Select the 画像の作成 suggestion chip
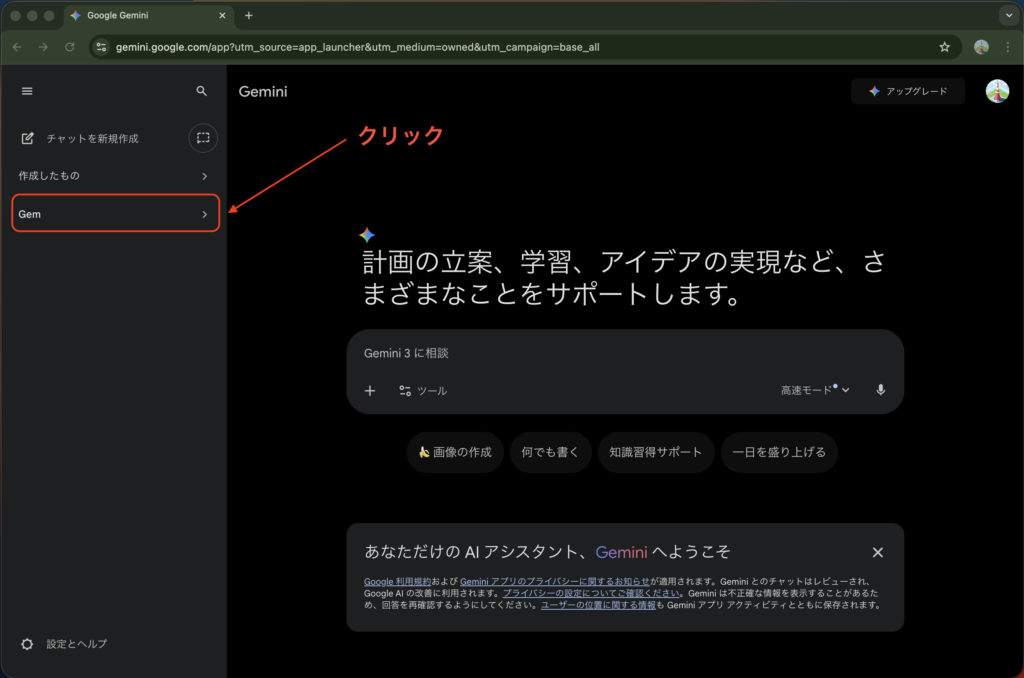The height and width of the screenshot is (678, 1024). click(455, 452)
